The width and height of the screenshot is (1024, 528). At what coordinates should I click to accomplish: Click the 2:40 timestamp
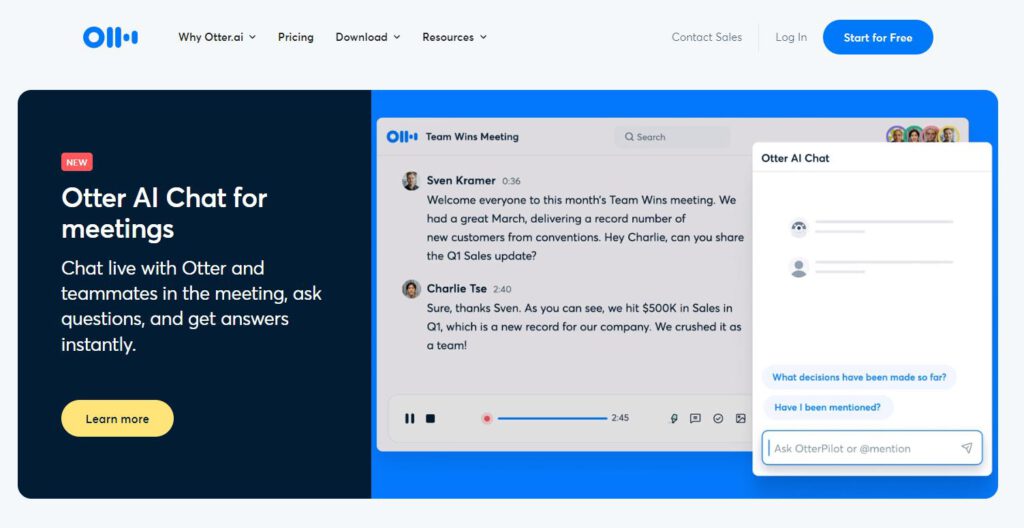click(502, 289)
